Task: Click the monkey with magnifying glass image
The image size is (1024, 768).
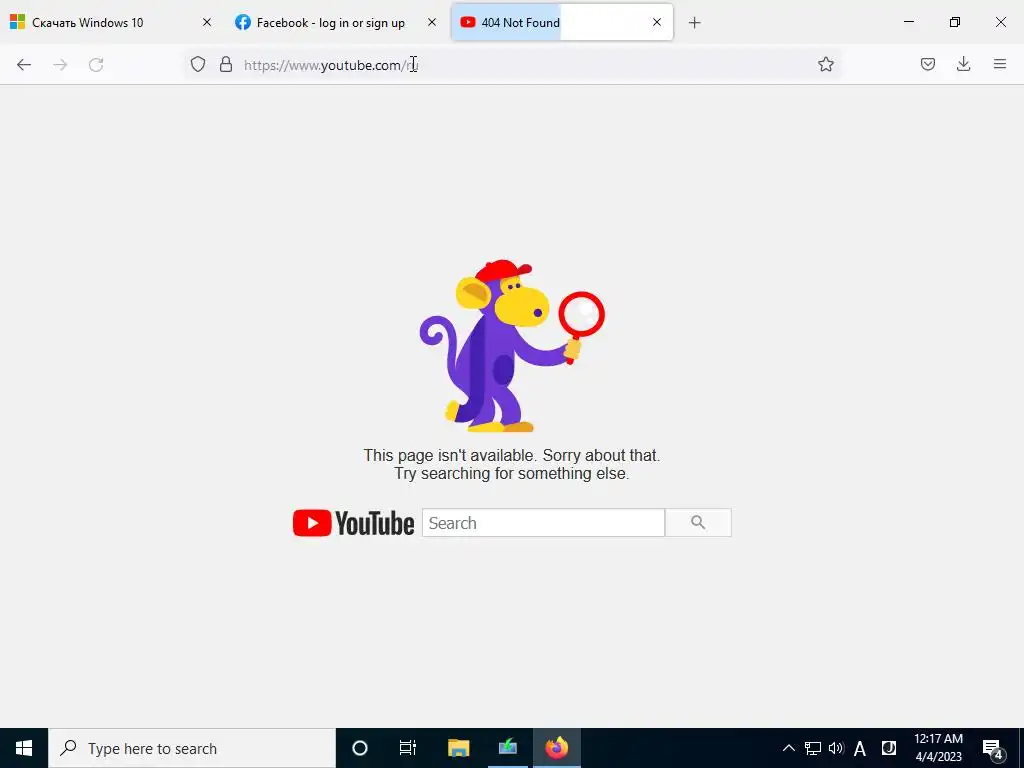Action: point(512,345)
